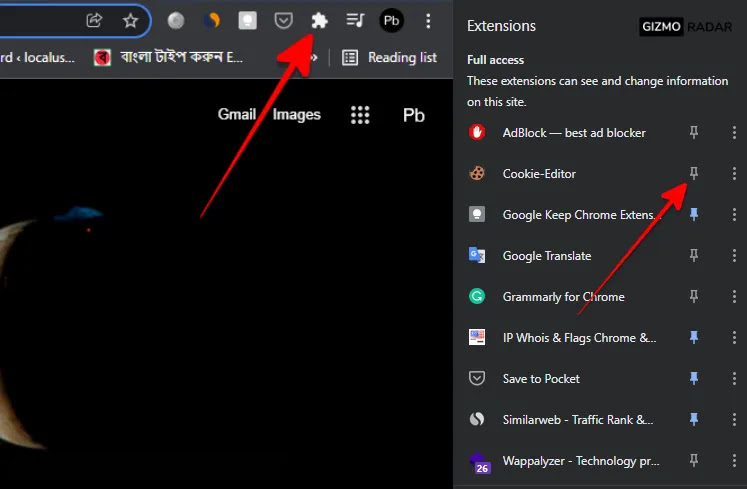Viewport: 747px width, 489px height.
Task: Select the Google Translate entry
Action: pos(547,256)
